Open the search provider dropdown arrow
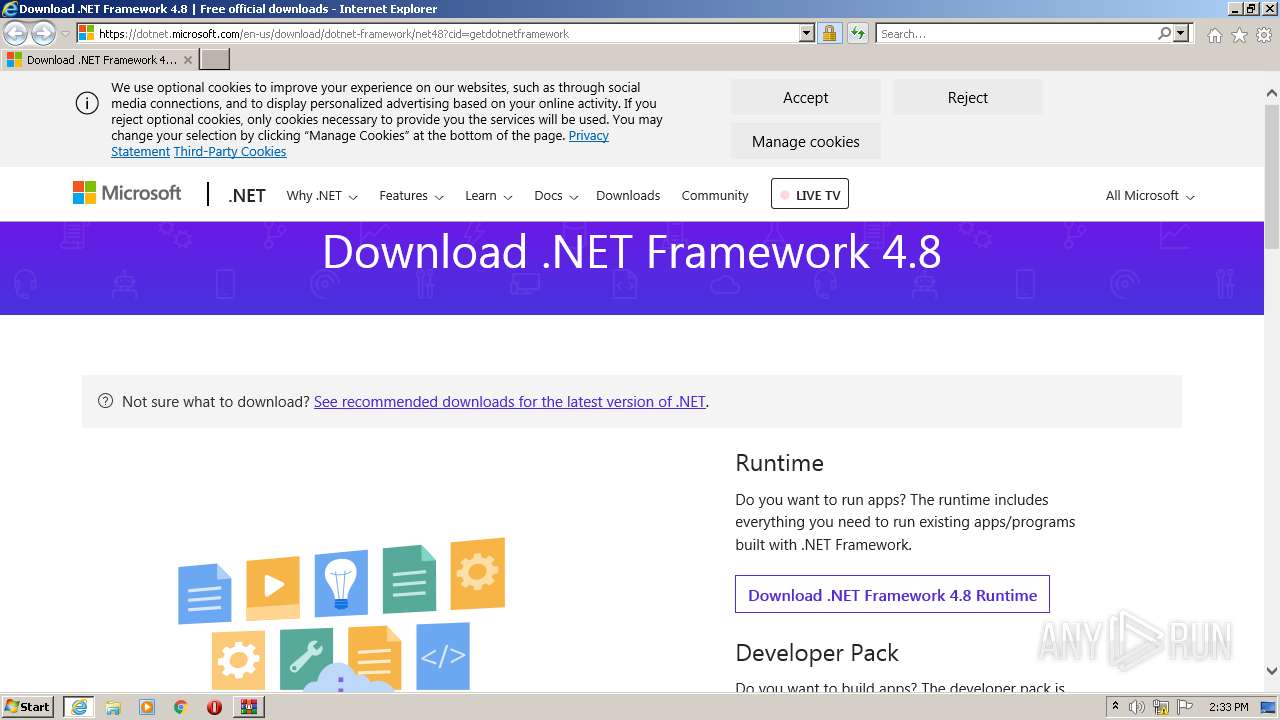This screenshot has width=1280, height=720. point(1181,33)
